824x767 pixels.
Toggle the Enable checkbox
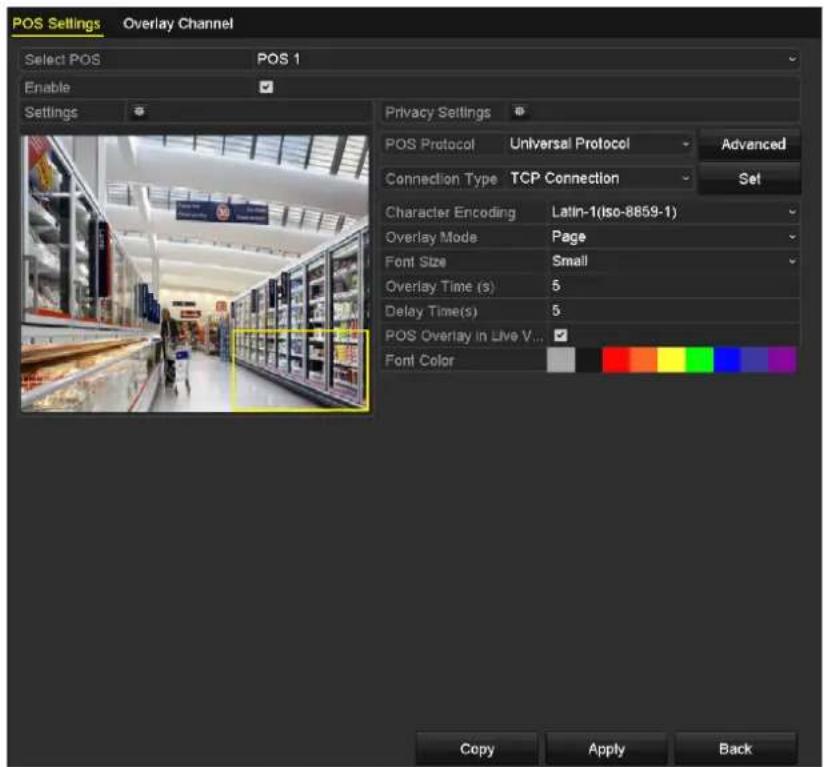pyautogui.click(x=266, y=87)
